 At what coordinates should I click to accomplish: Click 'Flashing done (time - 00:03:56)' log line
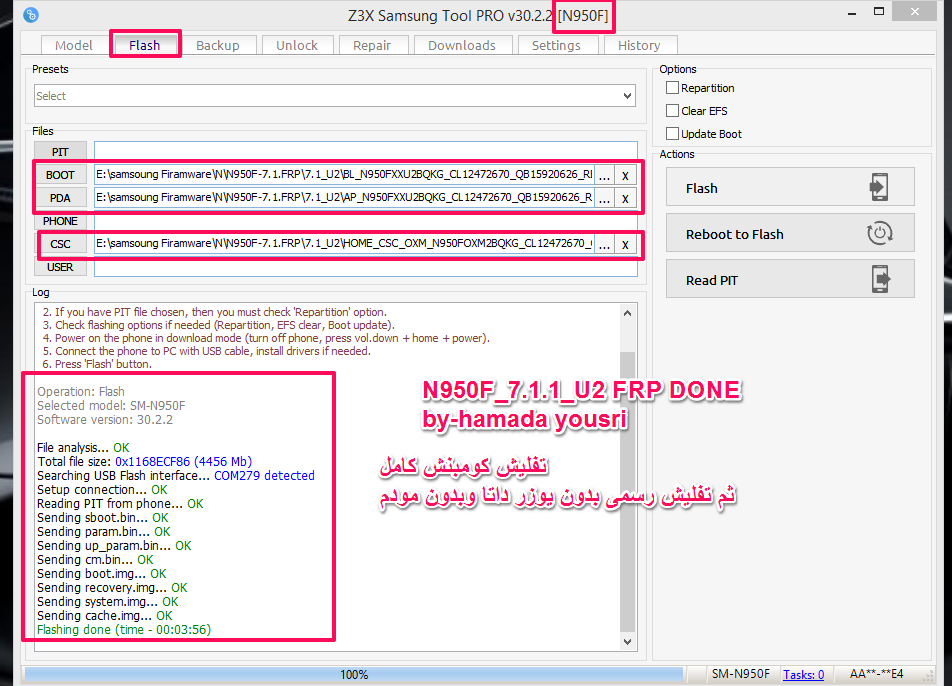pos(124,630)
